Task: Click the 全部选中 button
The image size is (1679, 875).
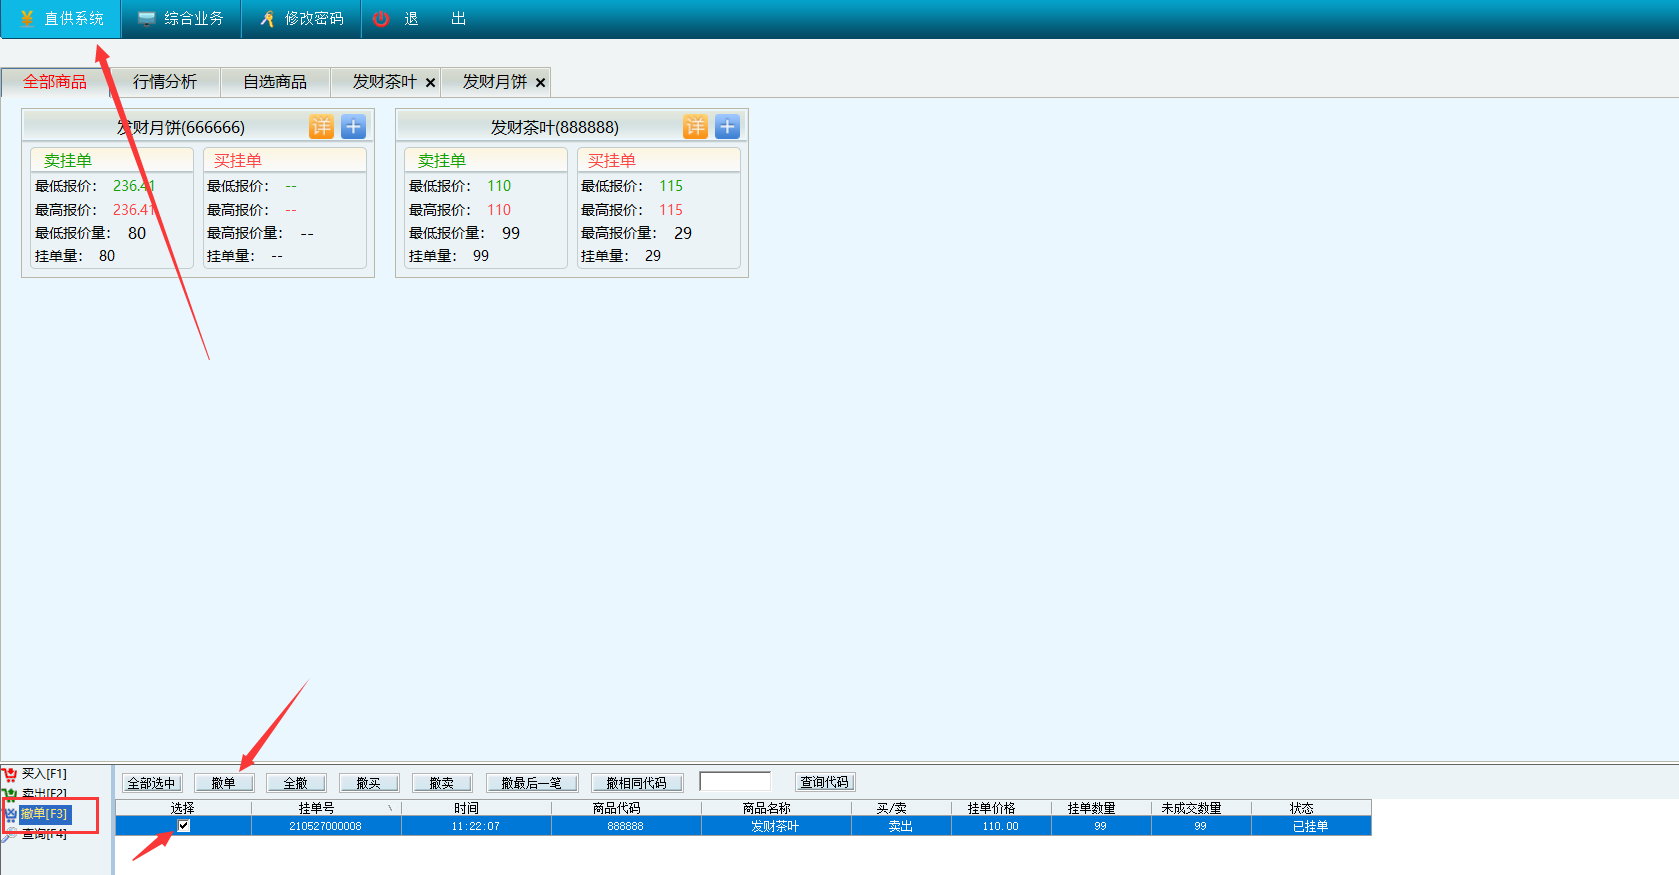Action: [152, 783]
